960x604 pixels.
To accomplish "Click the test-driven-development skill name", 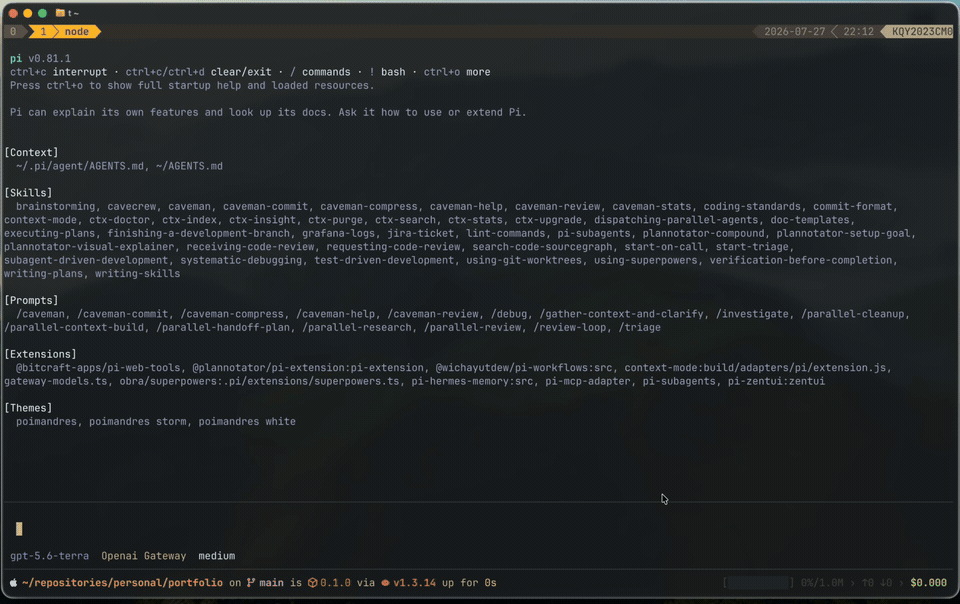I will click(x=384, y=260).
